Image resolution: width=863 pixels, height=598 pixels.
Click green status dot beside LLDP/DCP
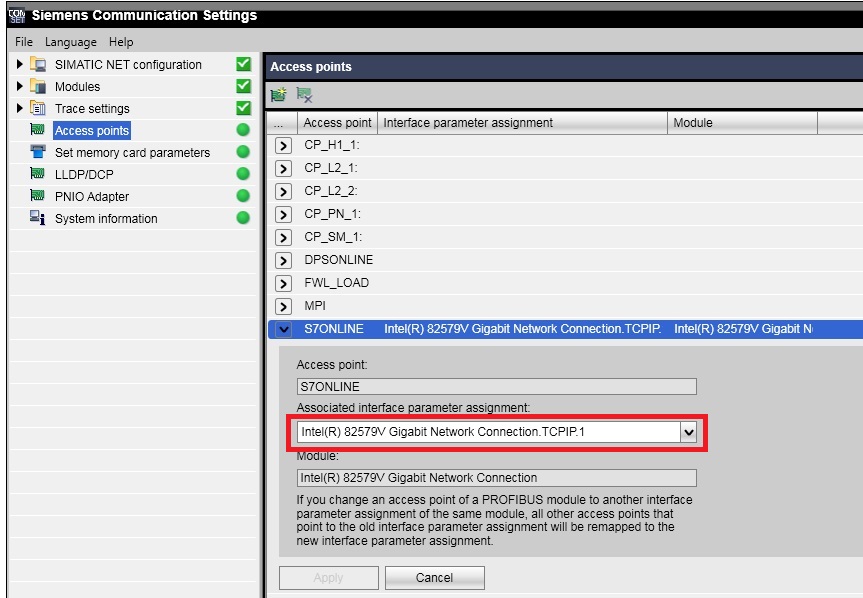point(243,174)
